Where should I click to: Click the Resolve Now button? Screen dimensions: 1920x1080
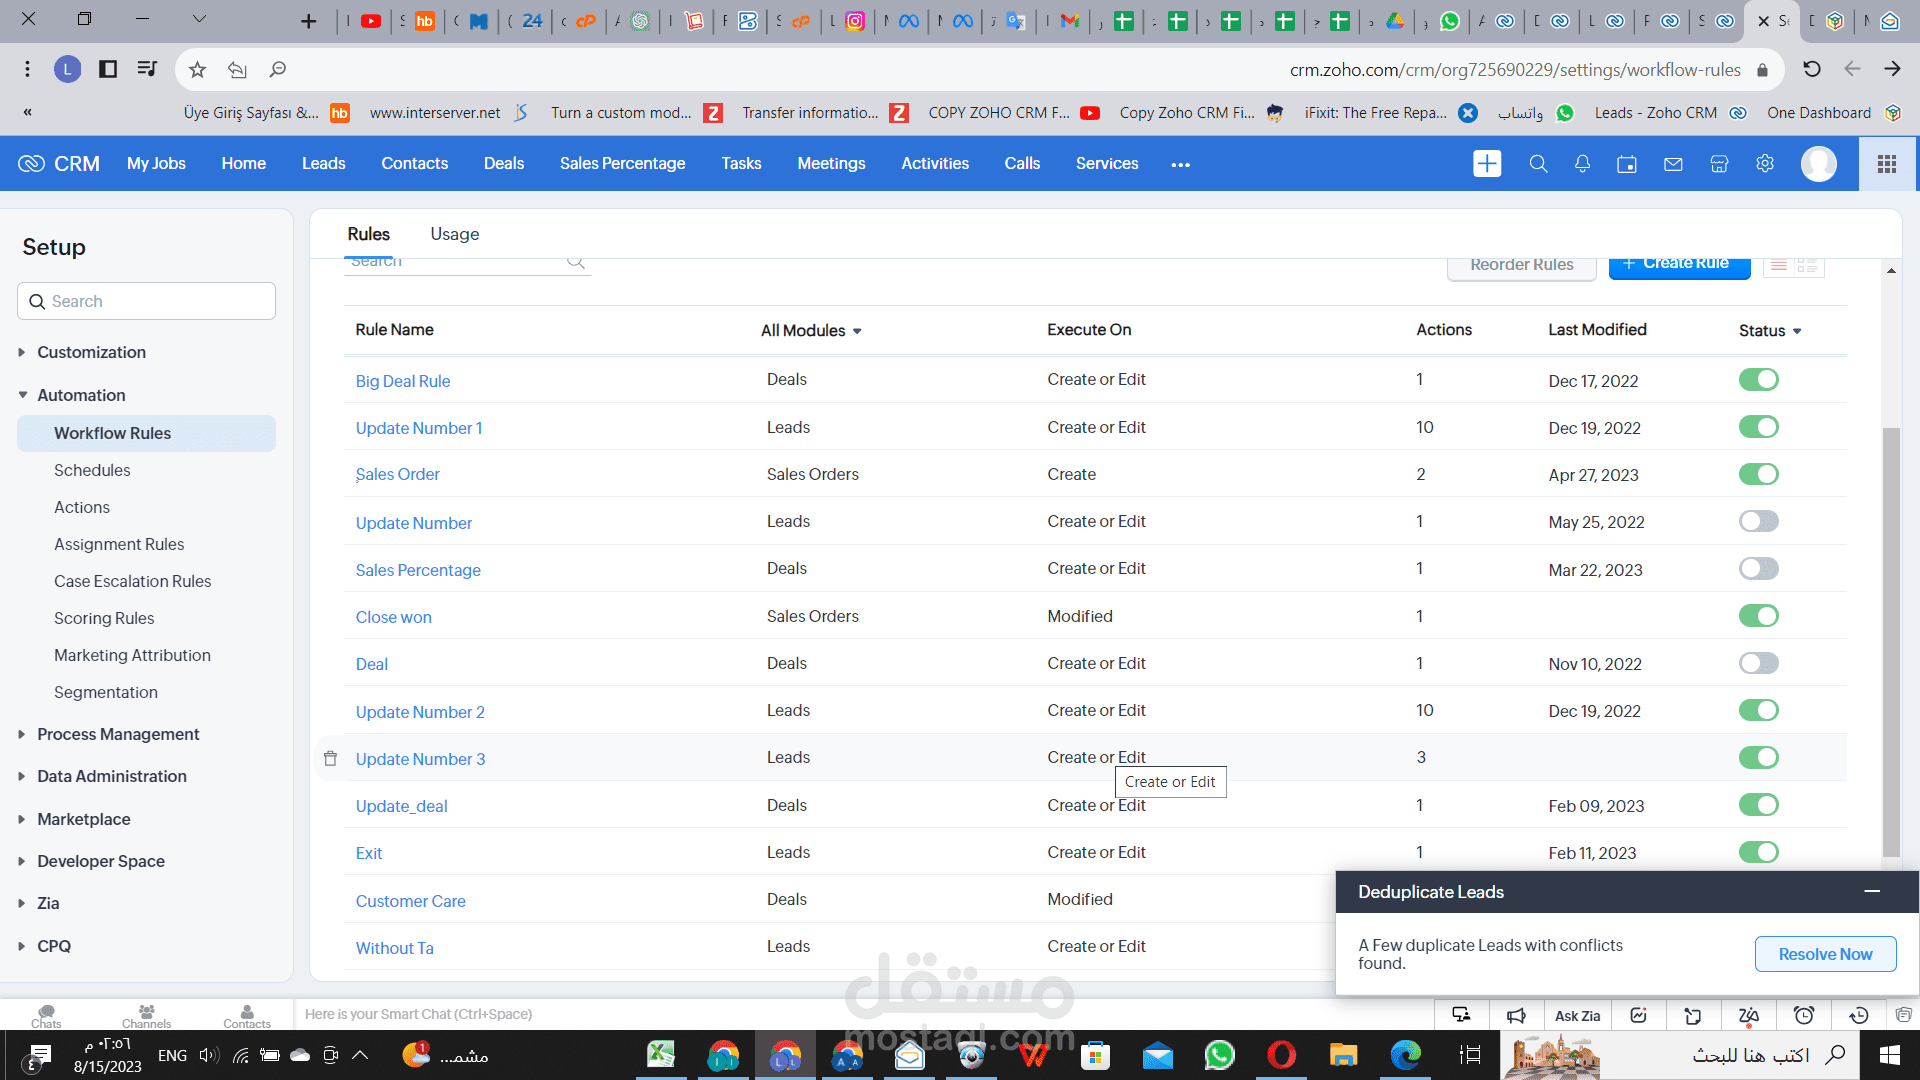(x=1825, y=953)
